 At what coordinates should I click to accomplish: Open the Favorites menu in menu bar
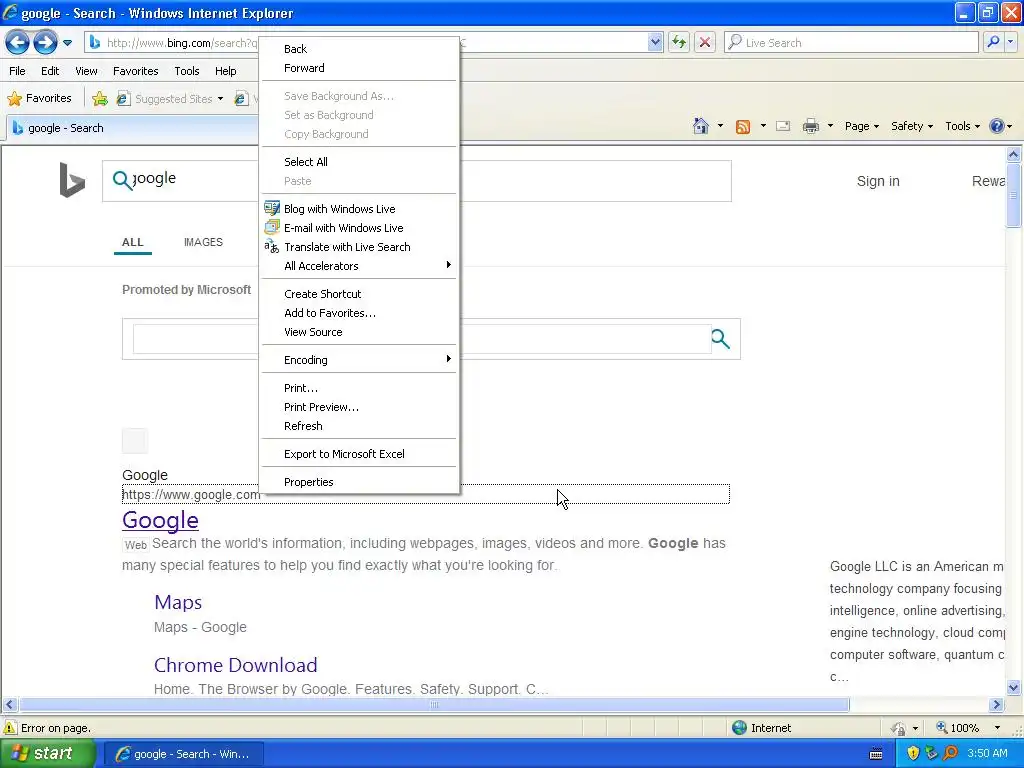tap(135, 71)
